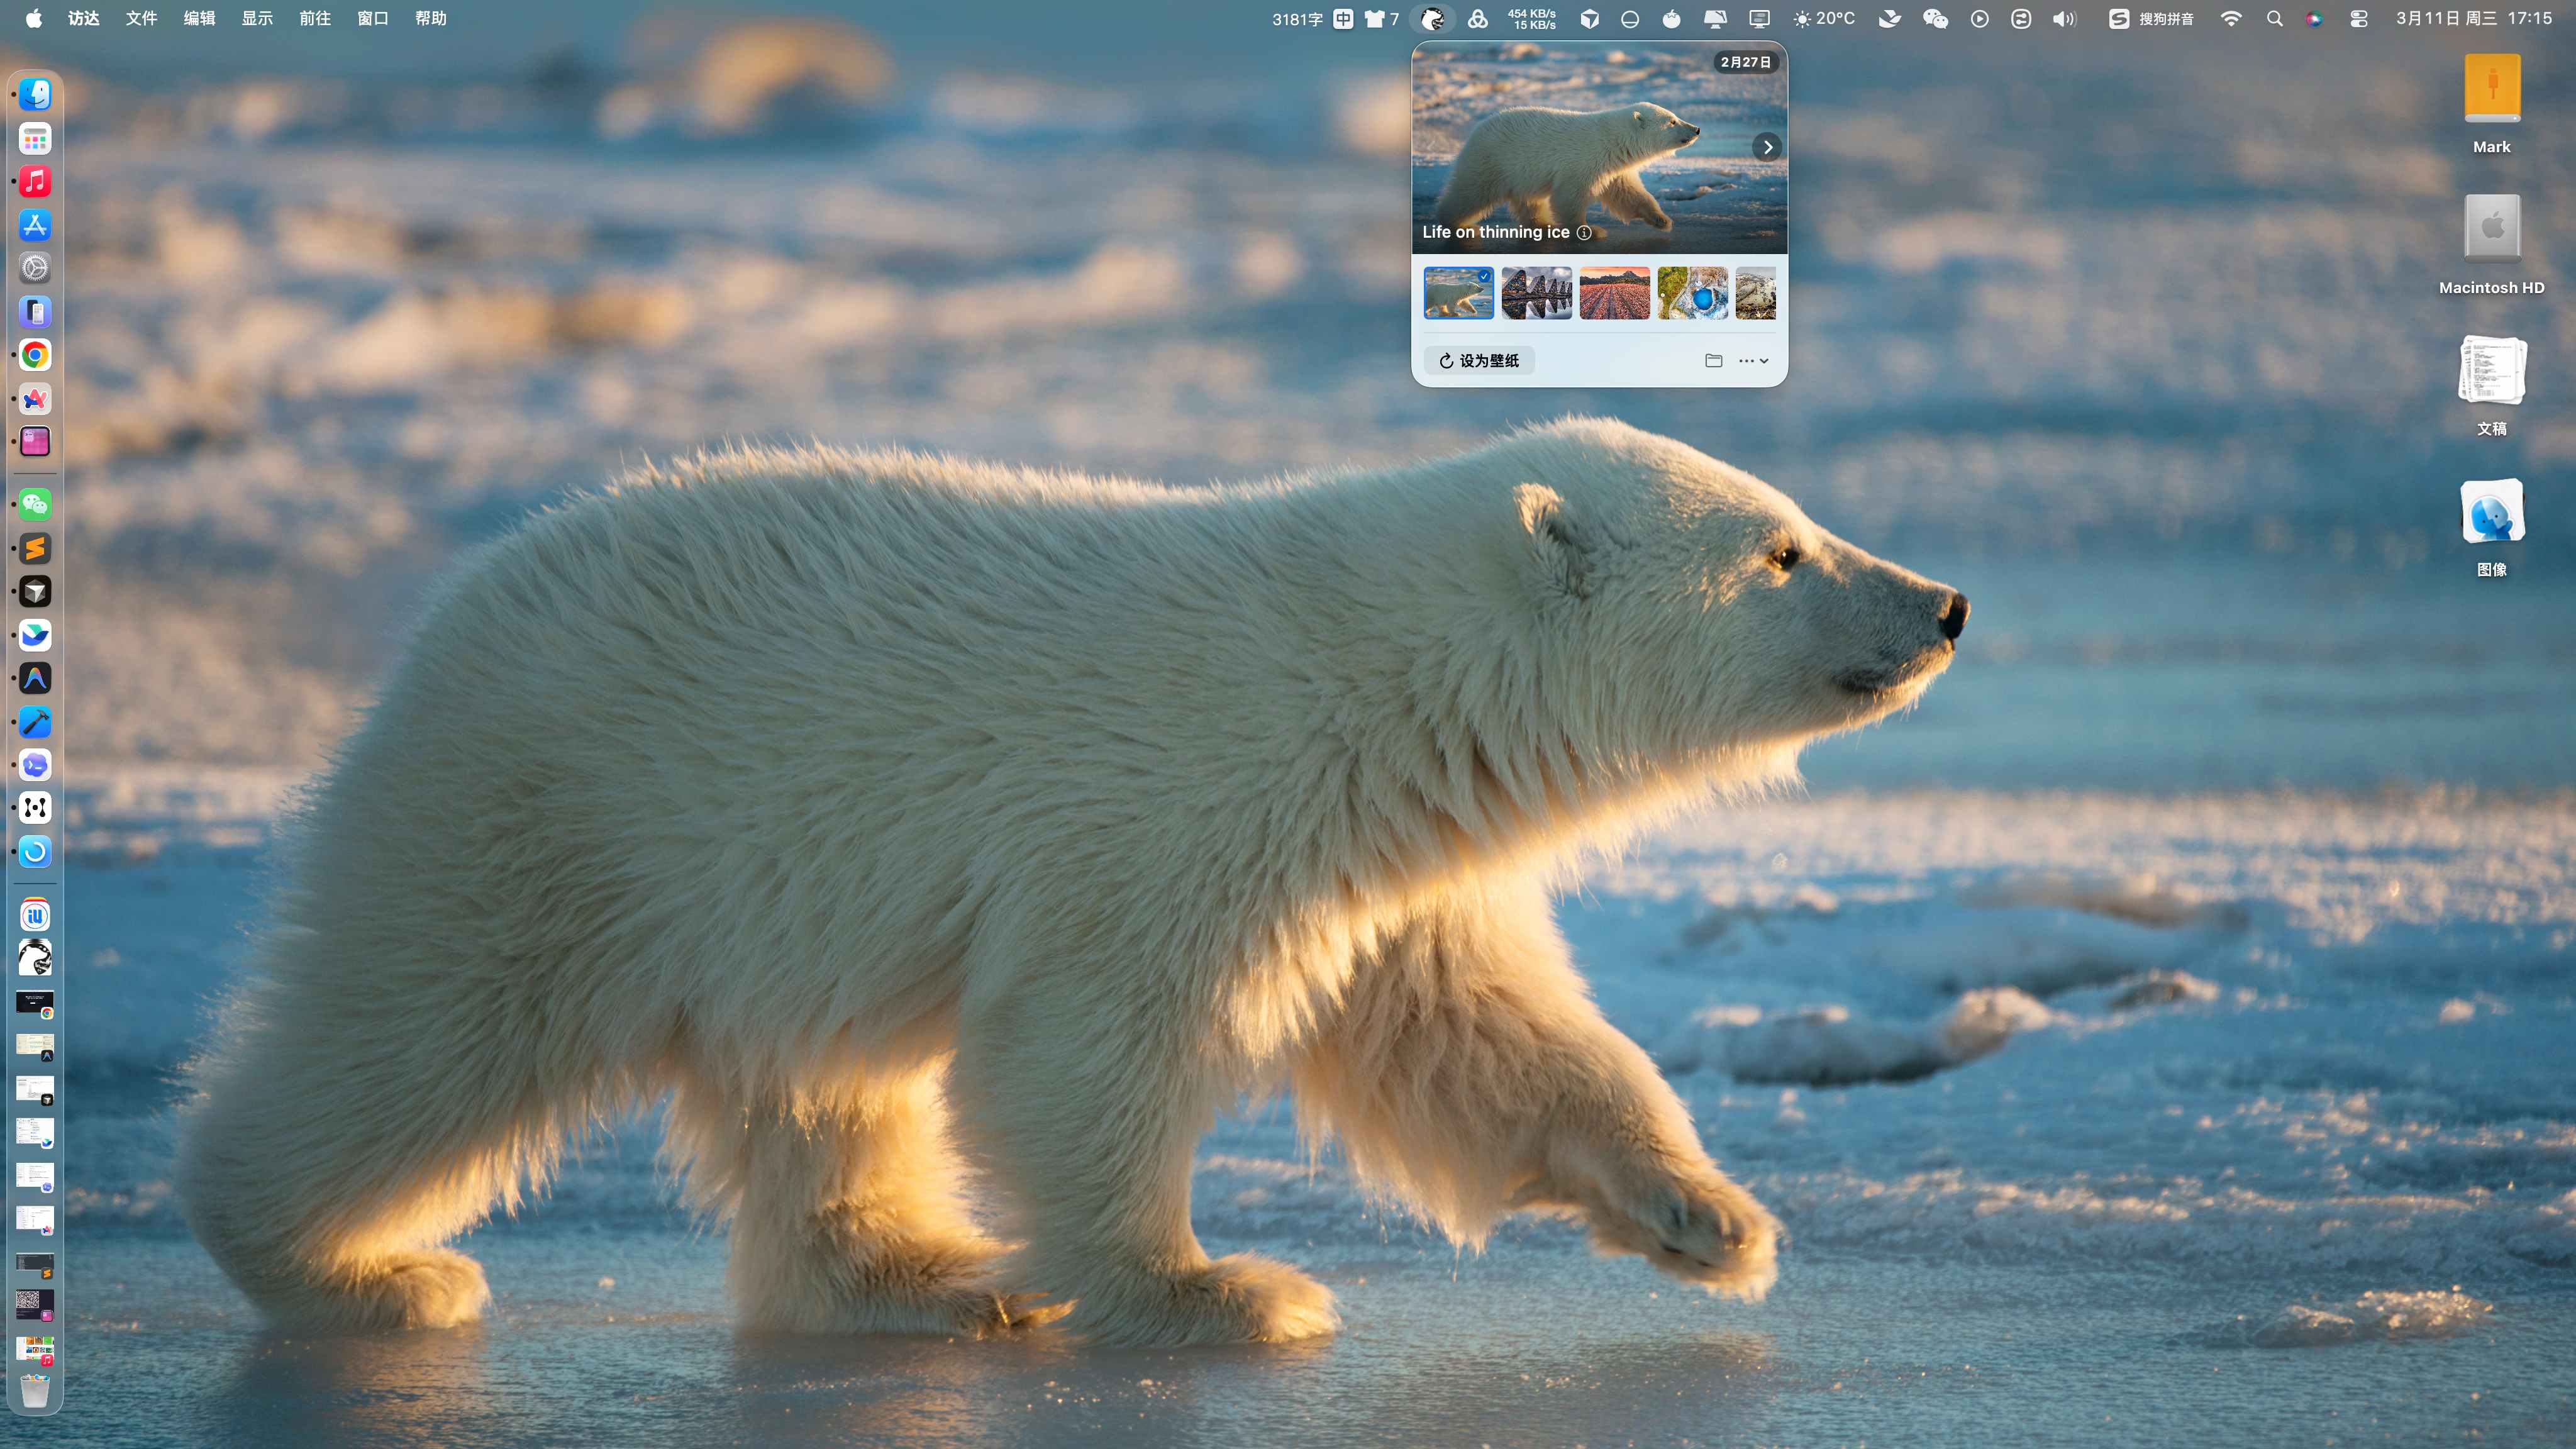
Task: Expand the more options ellipsis dropdown
Action: point(1753,361)
